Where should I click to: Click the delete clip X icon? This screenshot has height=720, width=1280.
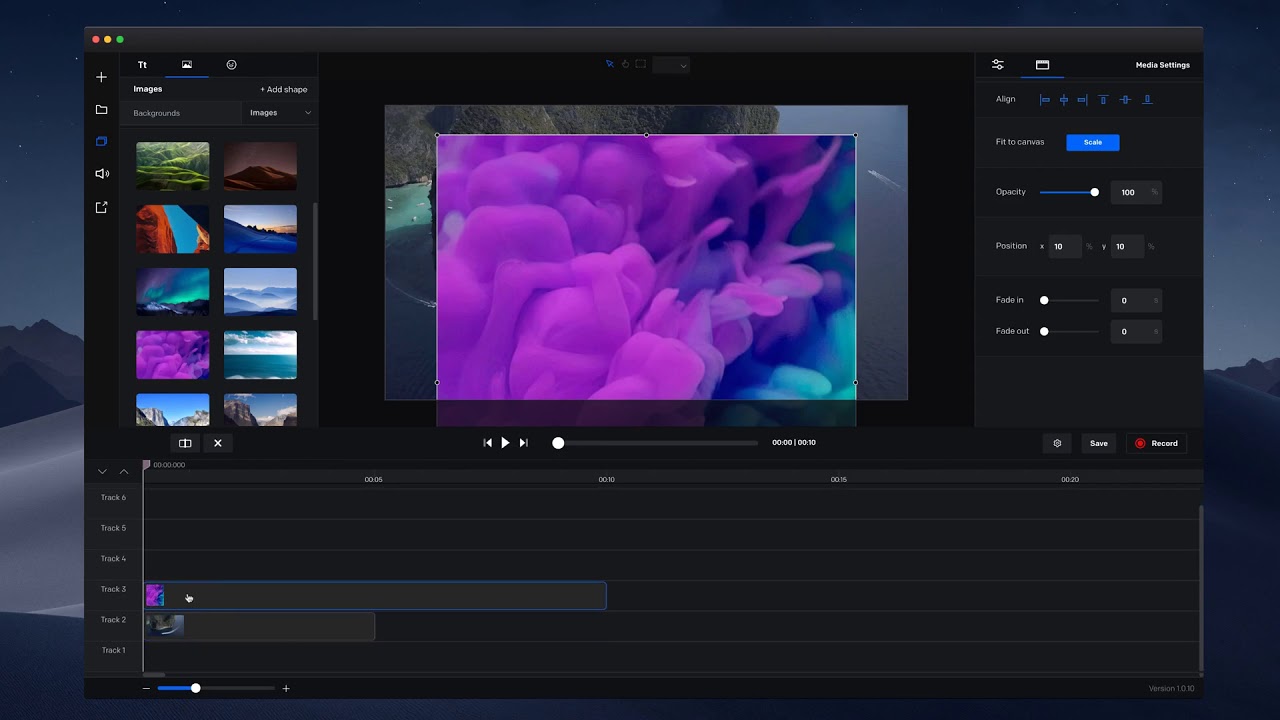tap(217, 443)
